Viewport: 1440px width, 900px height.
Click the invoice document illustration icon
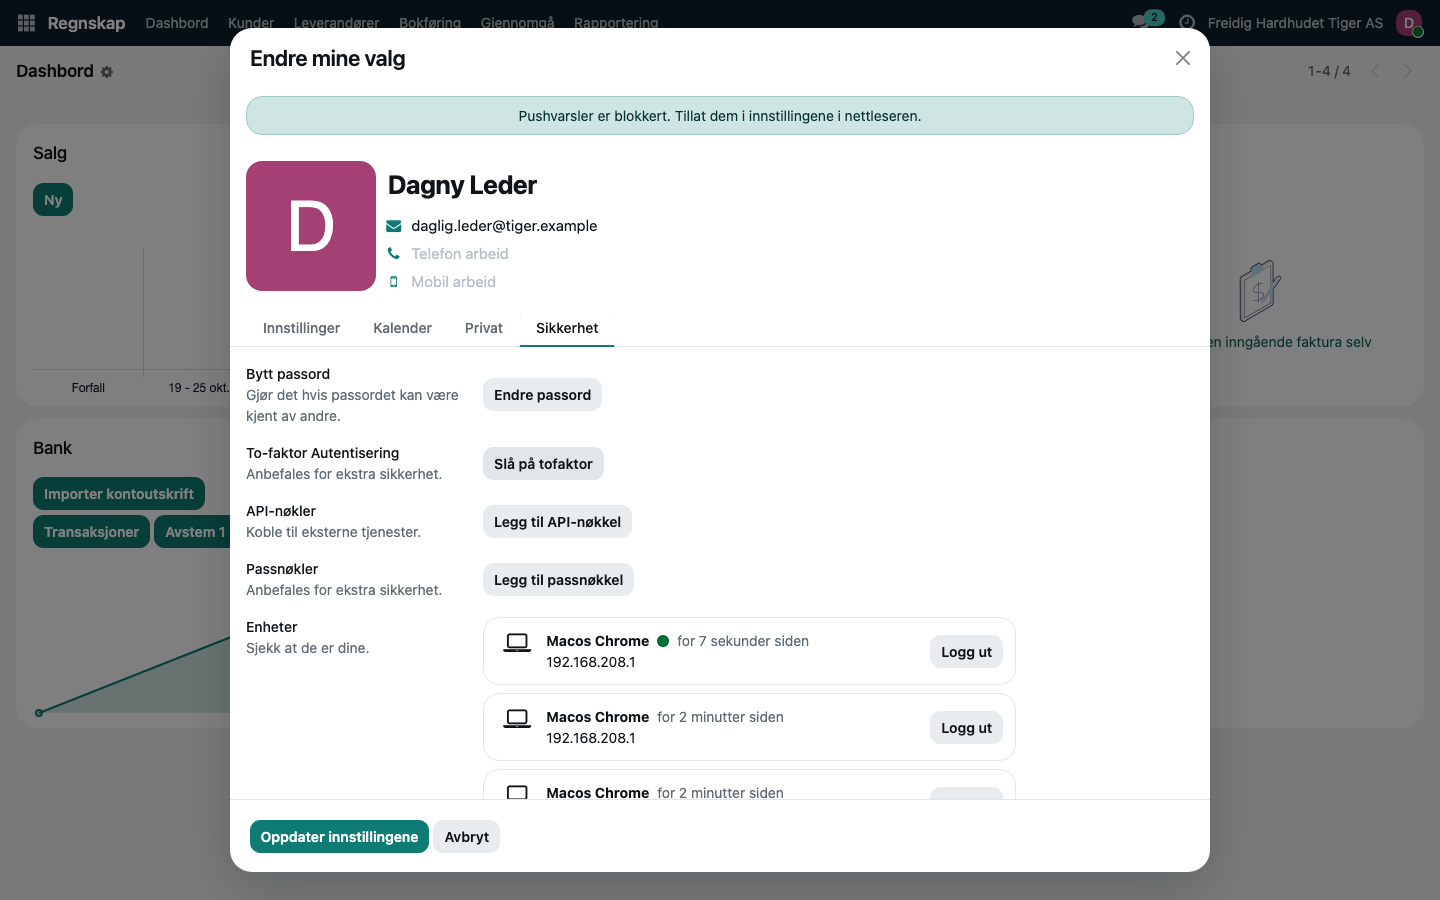point(1259,291)
